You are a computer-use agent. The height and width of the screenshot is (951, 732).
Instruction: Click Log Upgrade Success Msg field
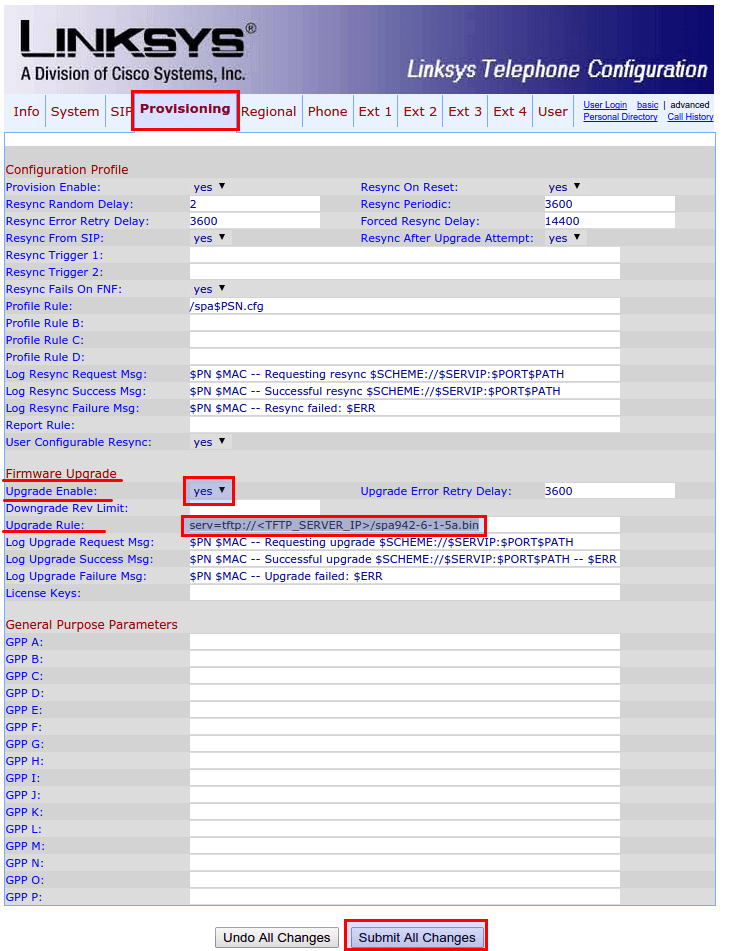pos(405,559)
